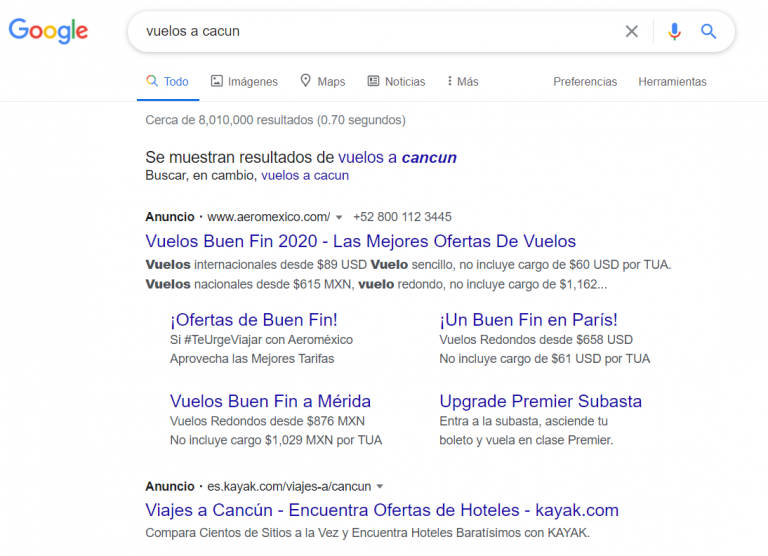768x556 pixels.
Task: Follow the corrected 'vuelos a cancun' link
Action: 397,157
